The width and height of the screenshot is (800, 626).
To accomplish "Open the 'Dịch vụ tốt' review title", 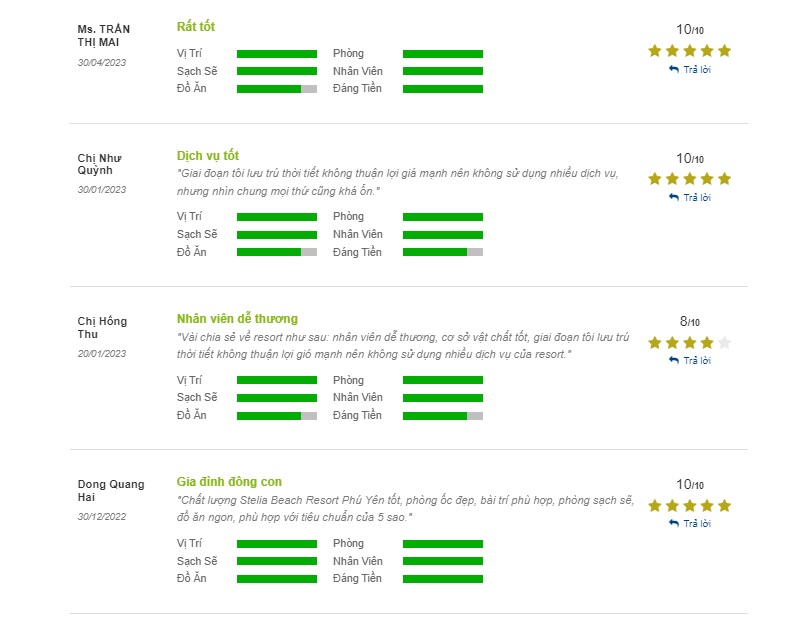I will 208,156.
